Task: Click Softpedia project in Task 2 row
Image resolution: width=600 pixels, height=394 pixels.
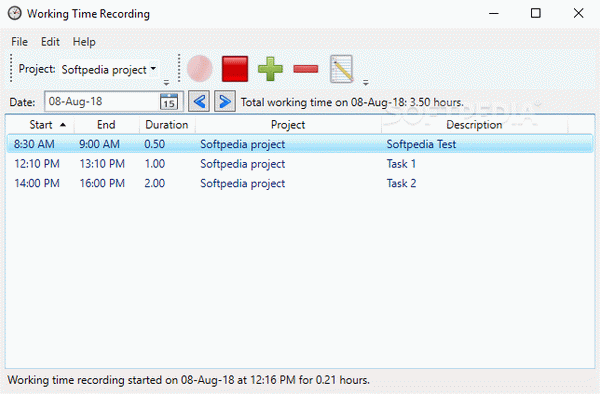Action: pos(243,184)
